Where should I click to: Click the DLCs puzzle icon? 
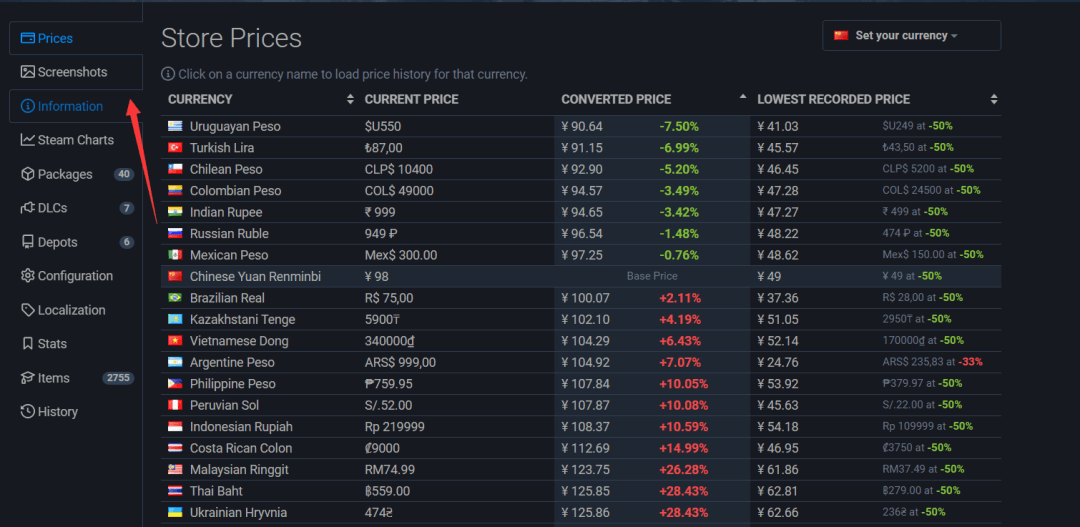pyautogui.click(x=28, y=208)
